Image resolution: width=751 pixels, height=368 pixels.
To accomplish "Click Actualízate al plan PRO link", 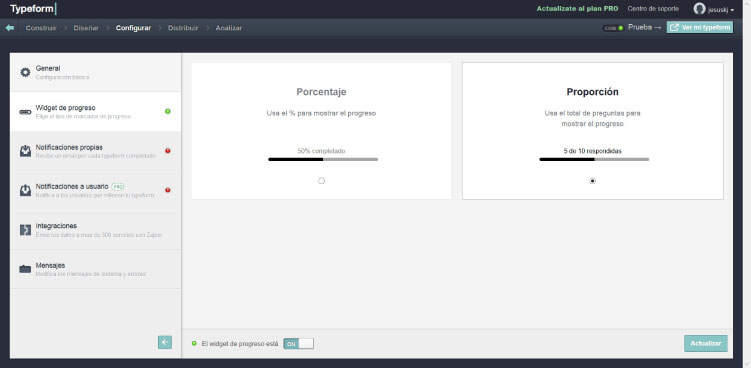I will [x=577, y=9].
